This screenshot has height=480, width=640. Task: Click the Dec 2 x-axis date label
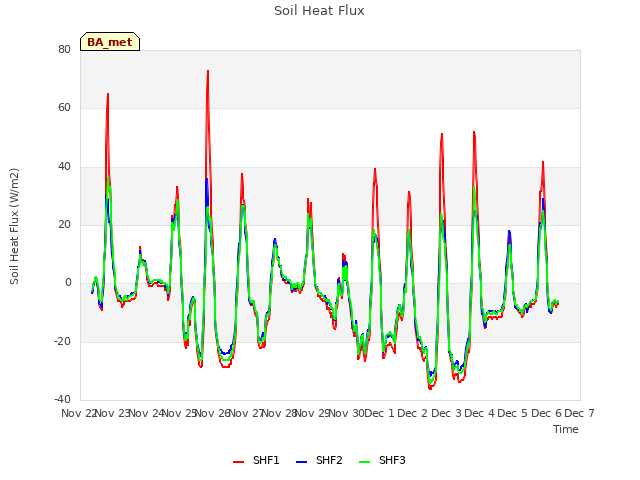412,413
